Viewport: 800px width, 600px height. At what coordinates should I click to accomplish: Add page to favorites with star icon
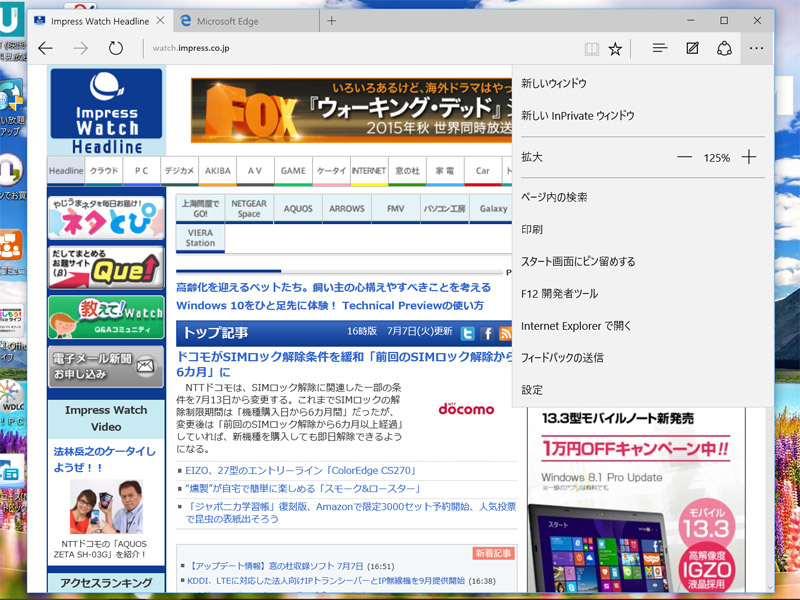pos(616,48)
